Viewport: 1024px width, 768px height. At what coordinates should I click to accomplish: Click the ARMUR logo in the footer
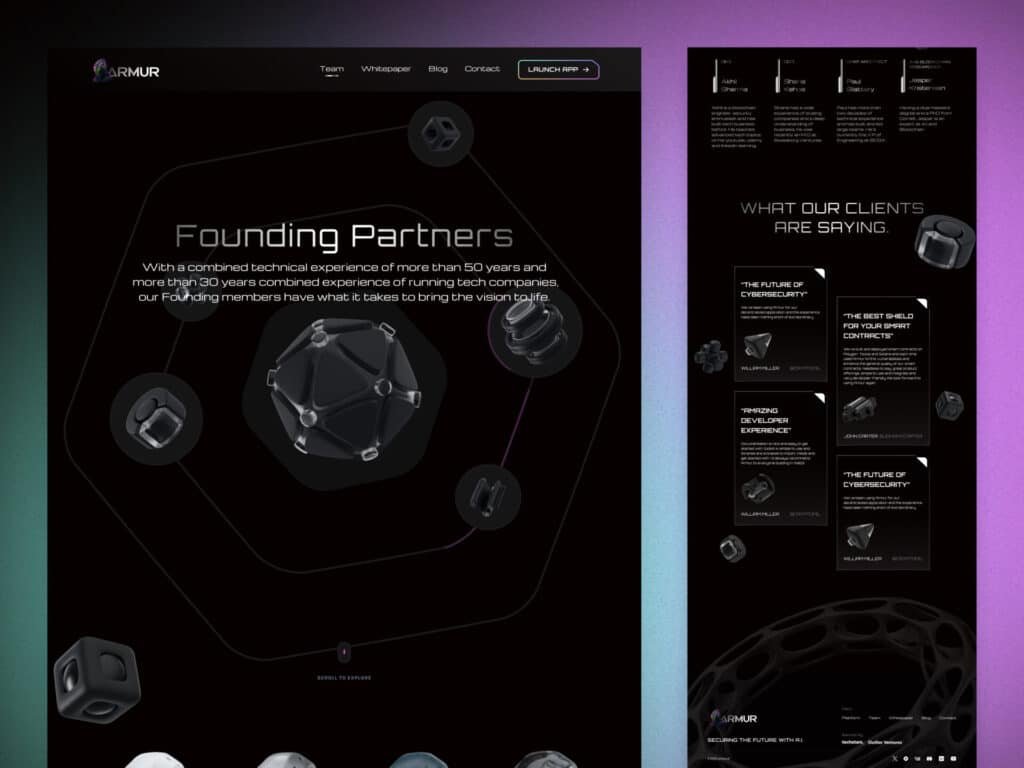point(733,718)
